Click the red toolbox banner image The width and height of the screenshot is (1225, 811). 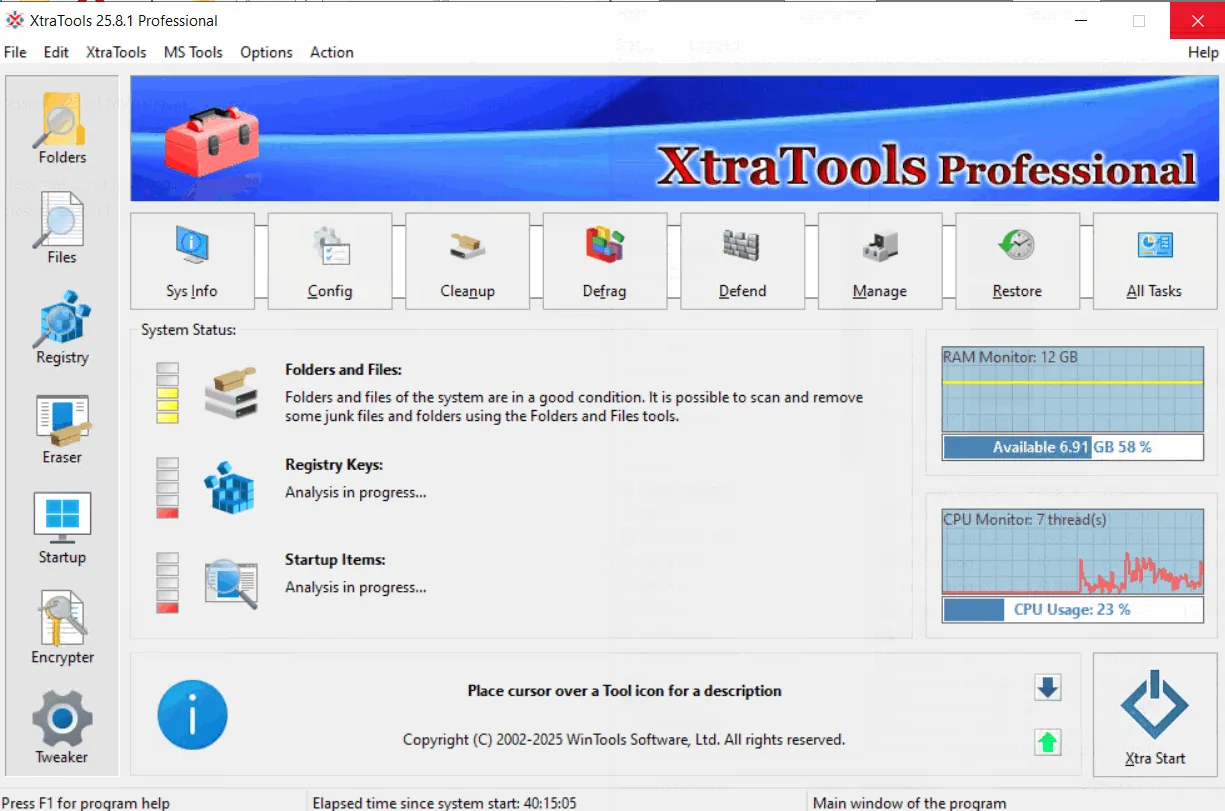coord(211,141)
